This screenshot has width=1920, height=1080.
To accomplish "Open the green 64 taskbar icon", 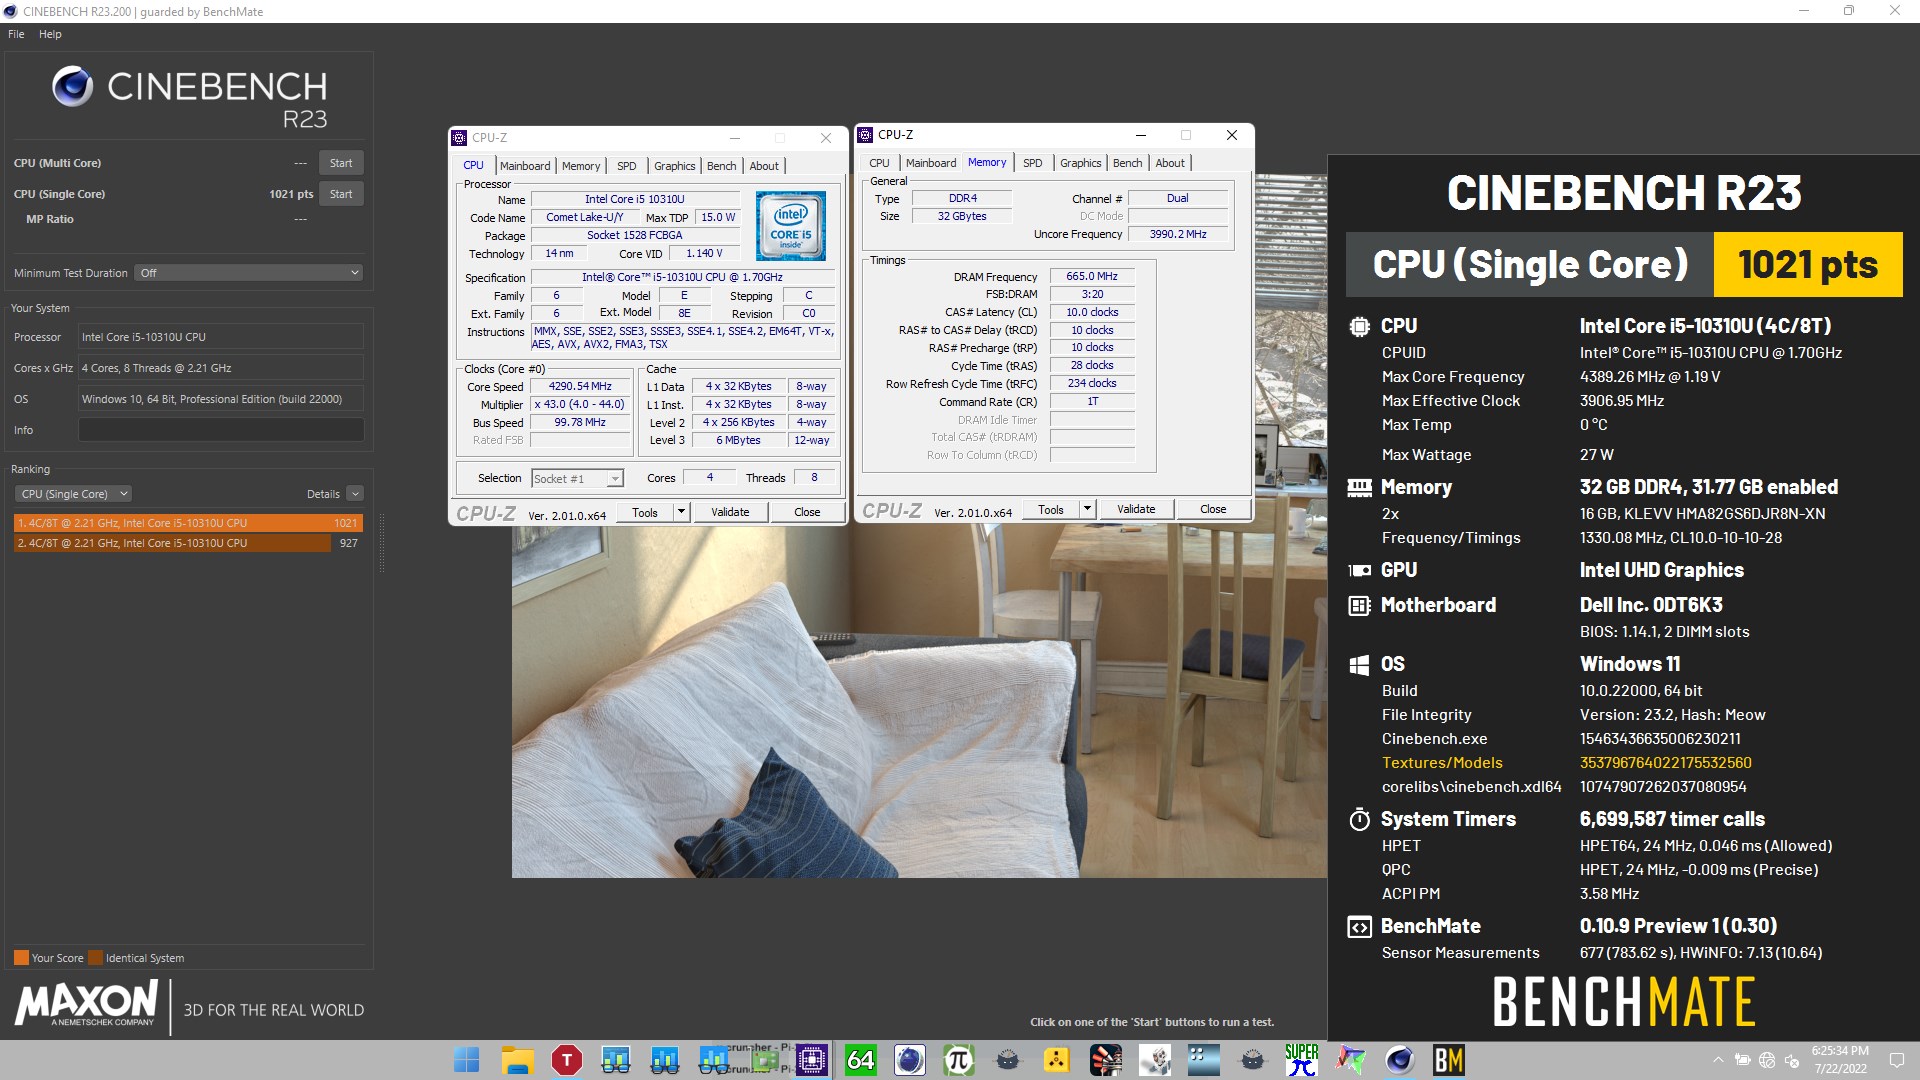I will [860, 1060].
